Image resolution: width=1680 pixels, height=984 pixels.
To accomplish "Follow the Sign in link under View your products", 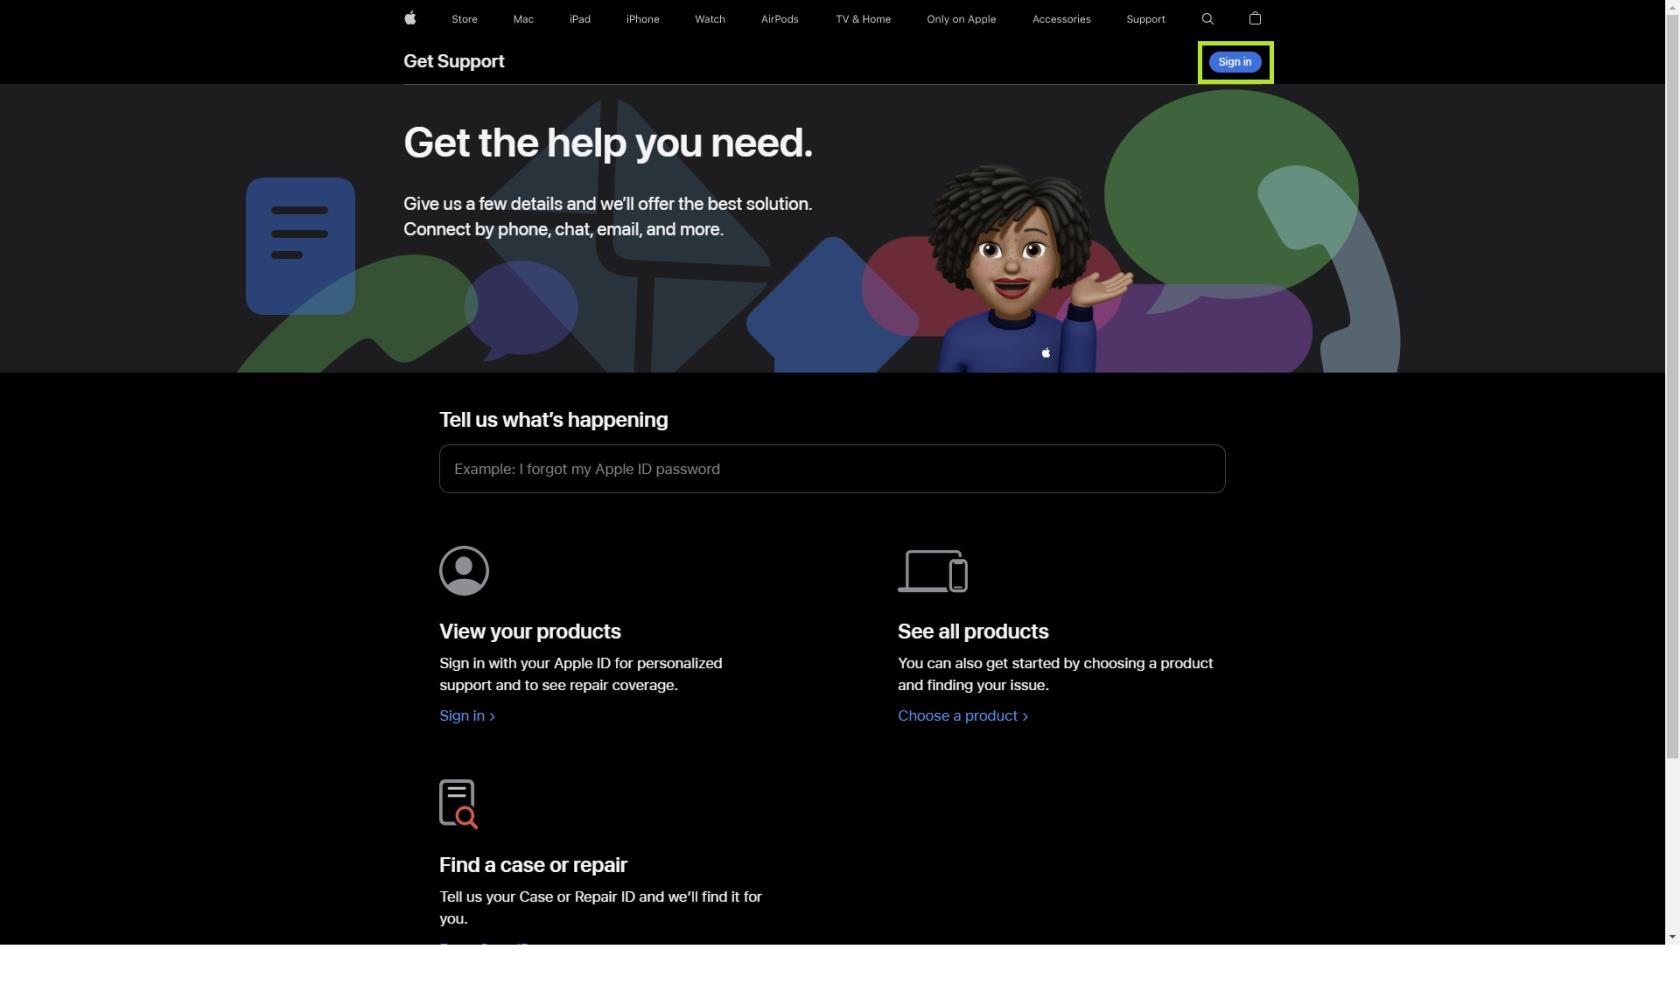I will [x=467, y=716].
